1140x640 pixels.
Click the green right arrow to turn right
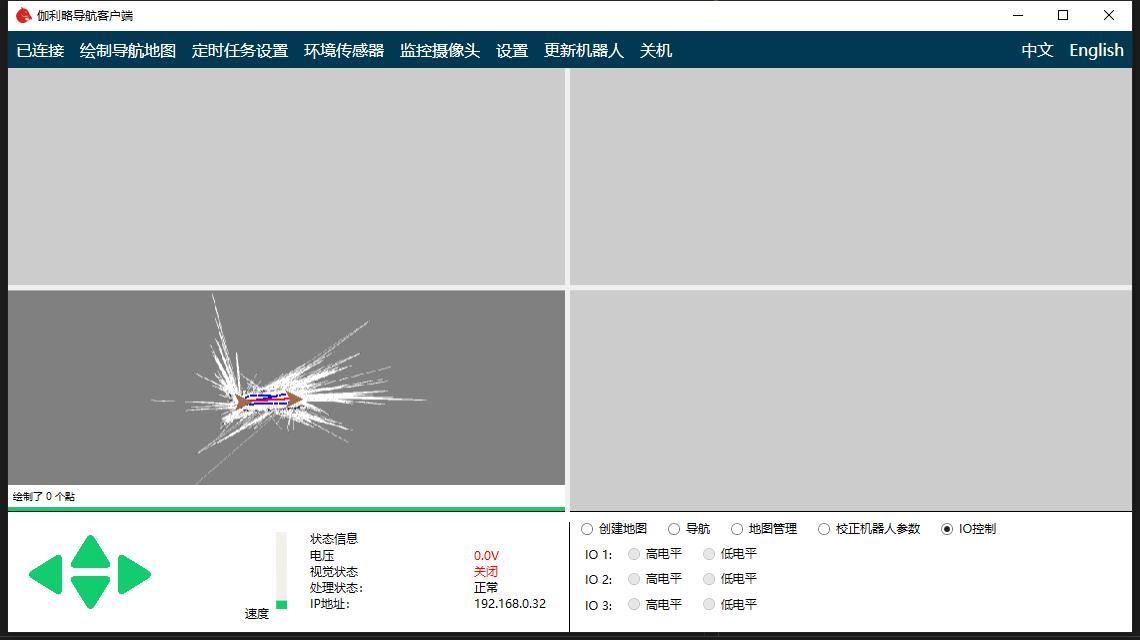pyautogui.click(x=134, y=574)
